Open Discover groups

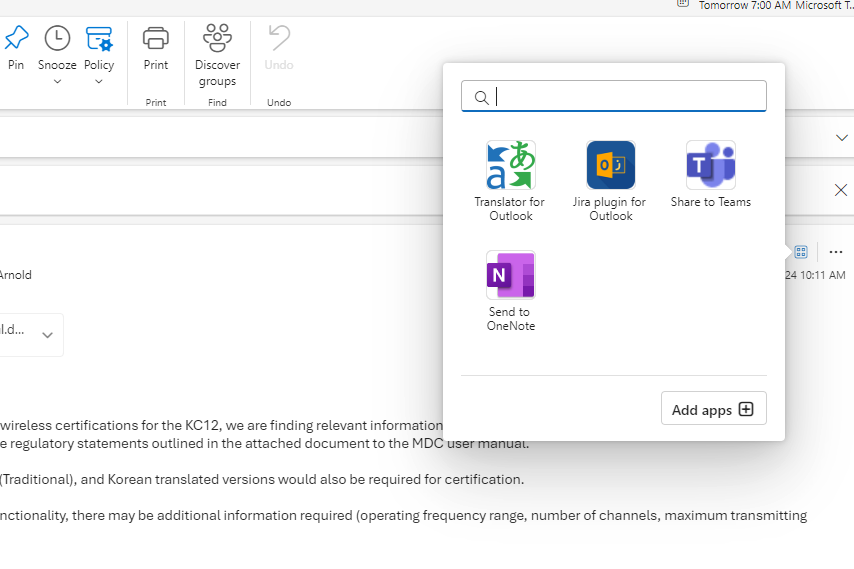[x=217, y=55]
